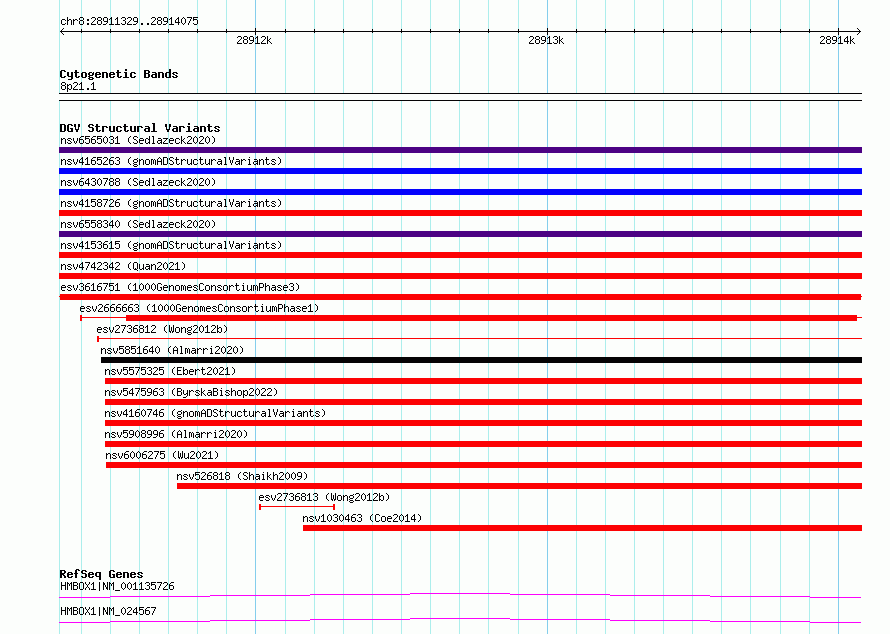This screenshot has width=890, height=634.
Task: Click the right arrowhead of the ruler
Action: tap(859, 32)
